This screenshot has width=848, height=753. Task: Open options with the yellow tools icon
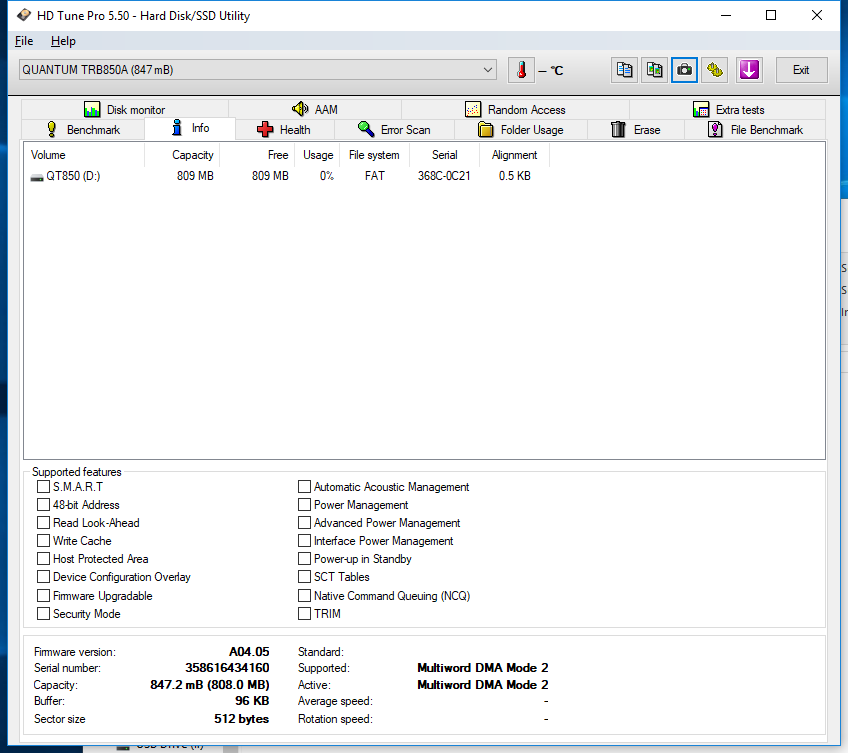(714, 70)
